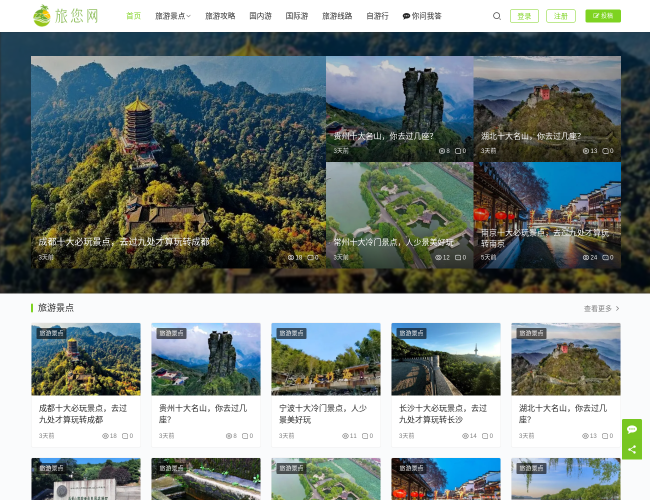Viewport: 650px width, 500px height.
Task: Click comment icon on 常州十大冷门景点 banner
Action: [458, 257]
